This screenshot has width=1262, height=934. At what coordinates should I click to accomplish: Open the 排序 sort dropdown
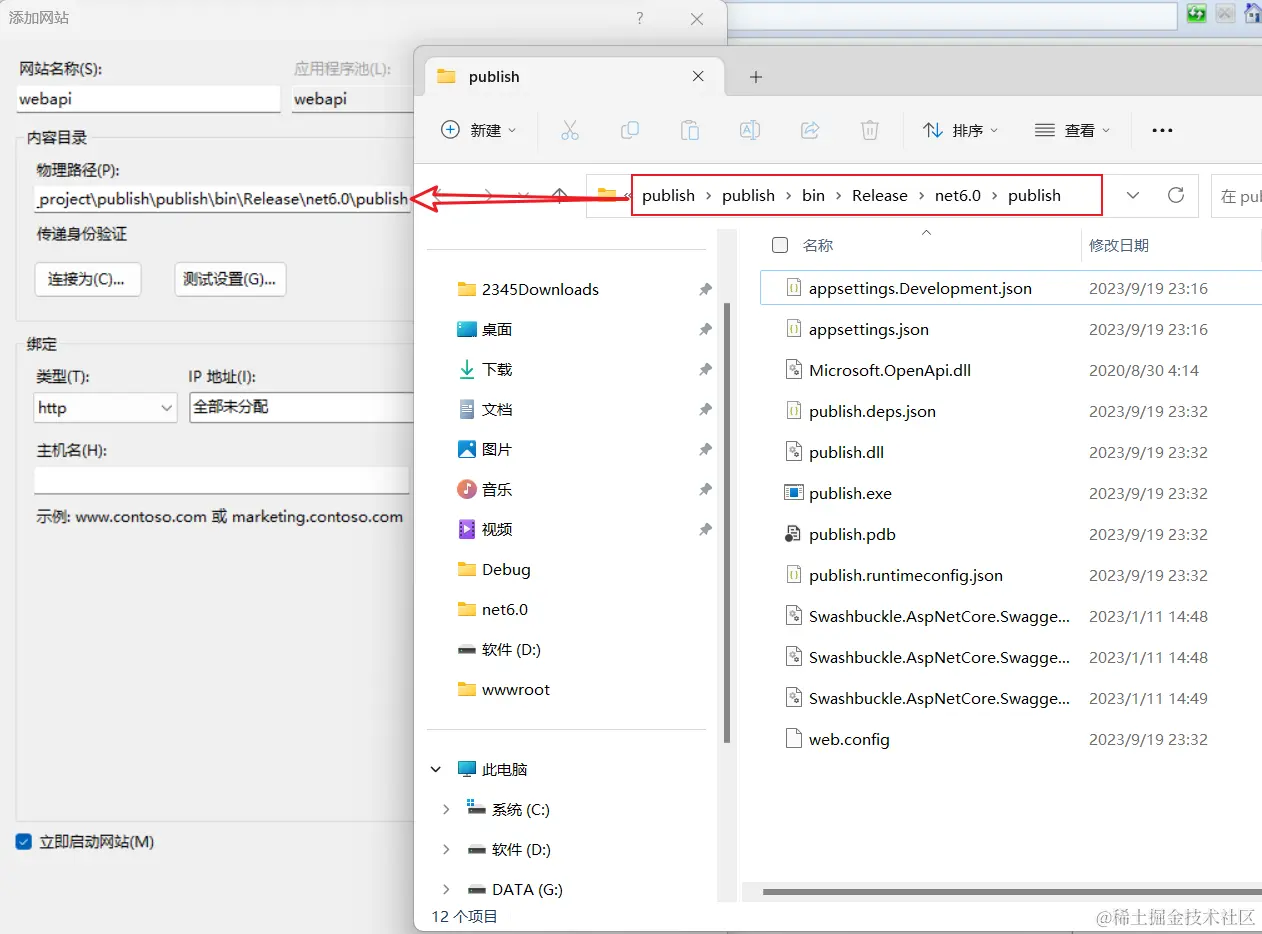(960, 130)
